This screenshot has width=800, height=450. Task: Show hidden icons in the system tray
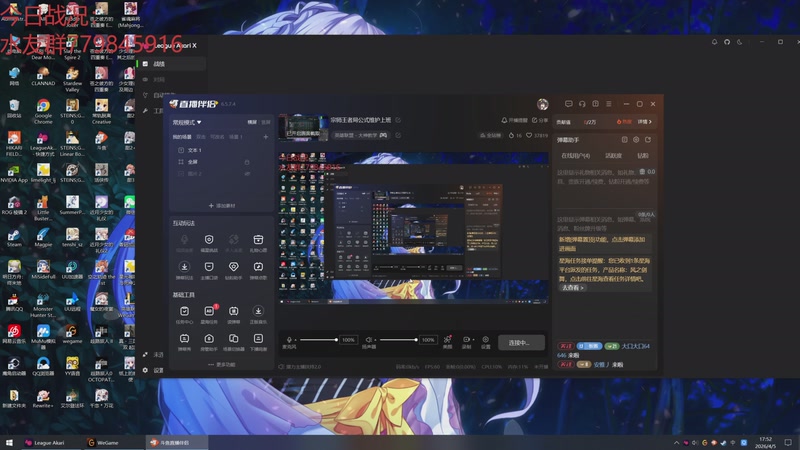(x=677, y=443)
